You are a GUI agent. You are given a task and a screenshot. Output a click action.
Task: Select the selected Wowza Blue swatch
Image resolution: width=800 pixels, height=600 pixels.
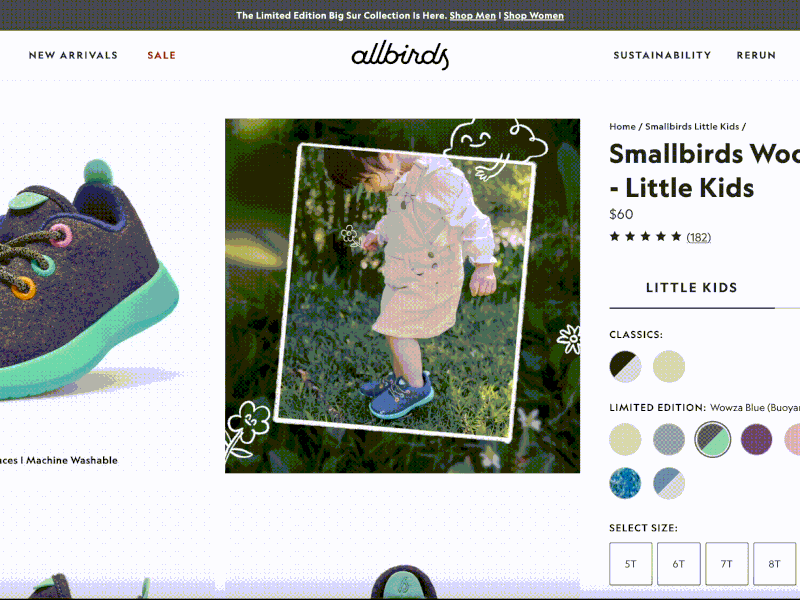(713, 439)
